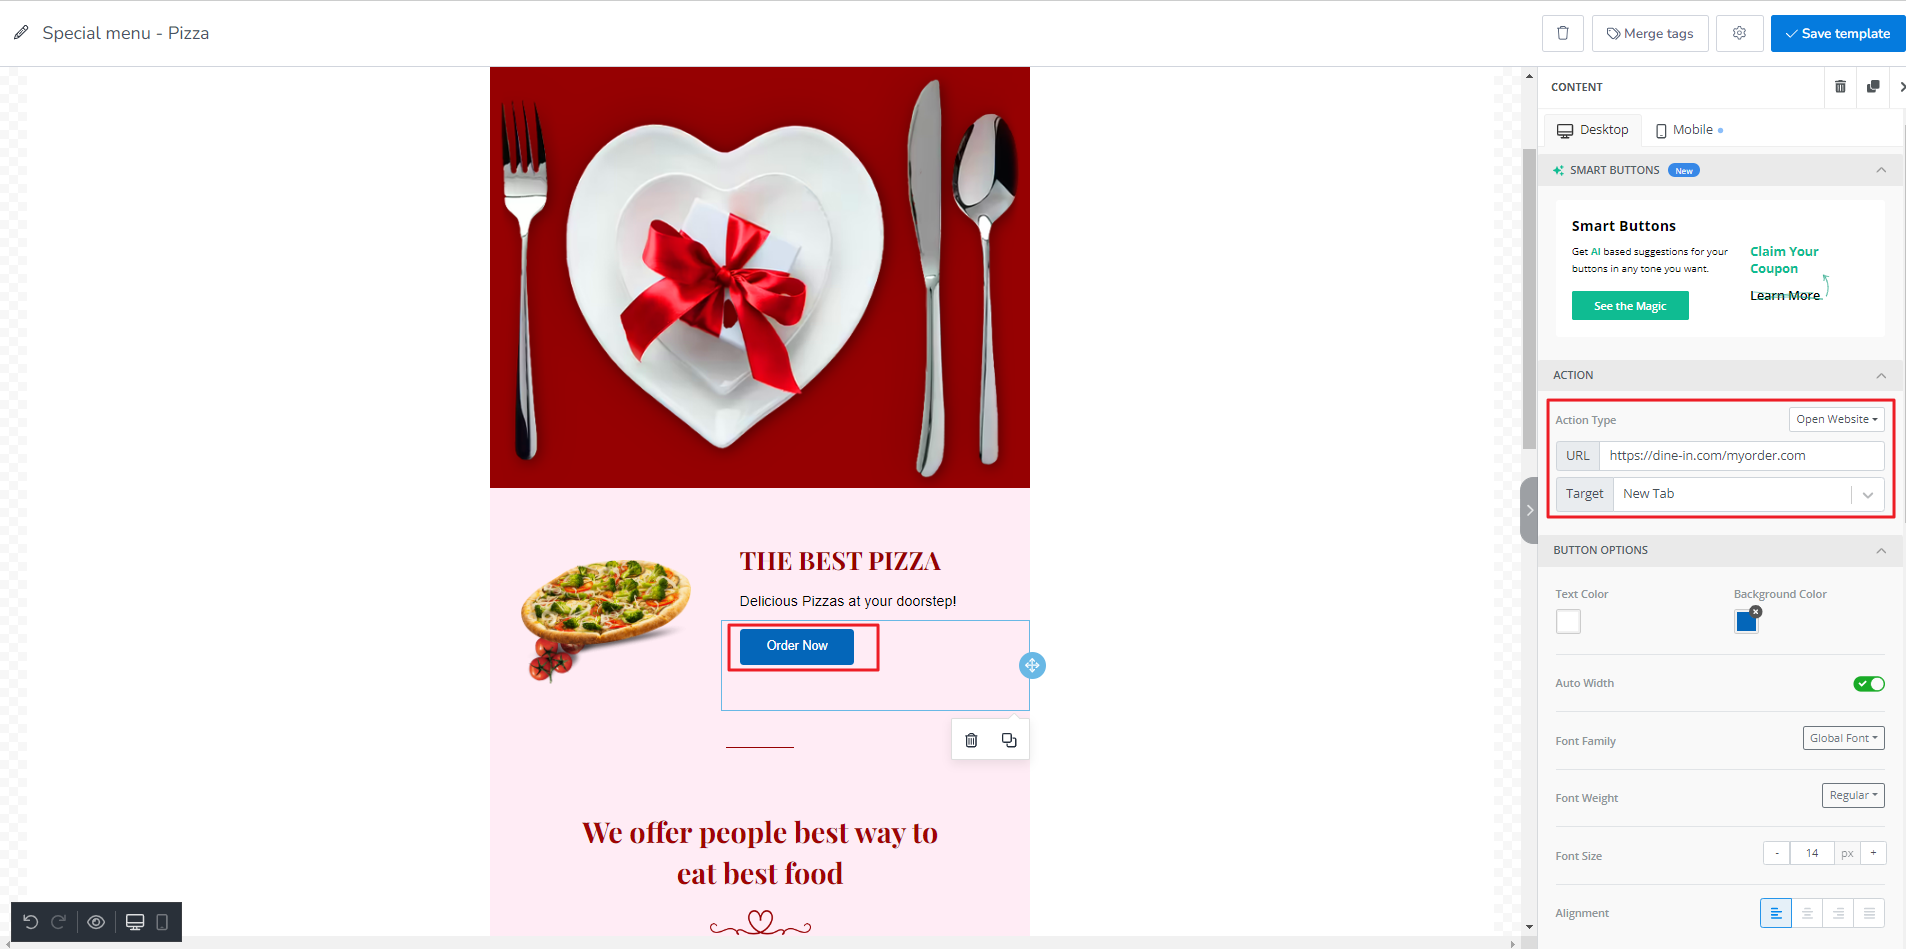The width and height of the screenshot is (1906, 949).
Task: Click the undo arrow icon
Action: [30, 922]
